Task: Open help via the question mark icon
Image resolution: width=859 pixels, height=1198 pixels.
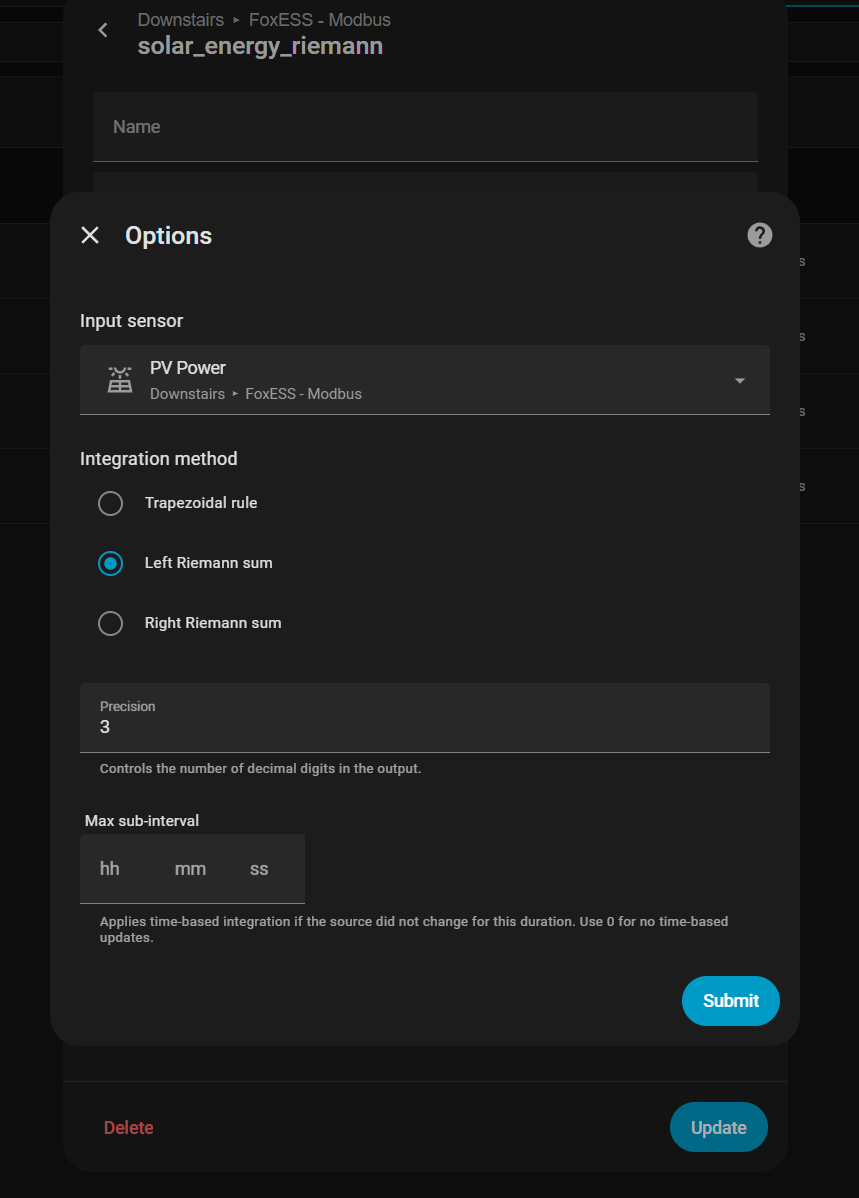Action: (x=759, y=235)
